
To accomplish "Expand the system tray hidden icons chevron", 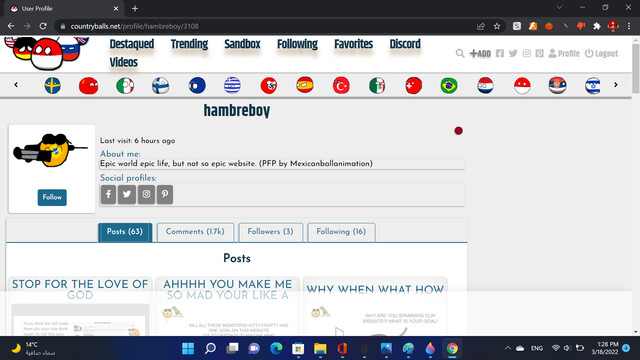I will click(x=508, y=348).
